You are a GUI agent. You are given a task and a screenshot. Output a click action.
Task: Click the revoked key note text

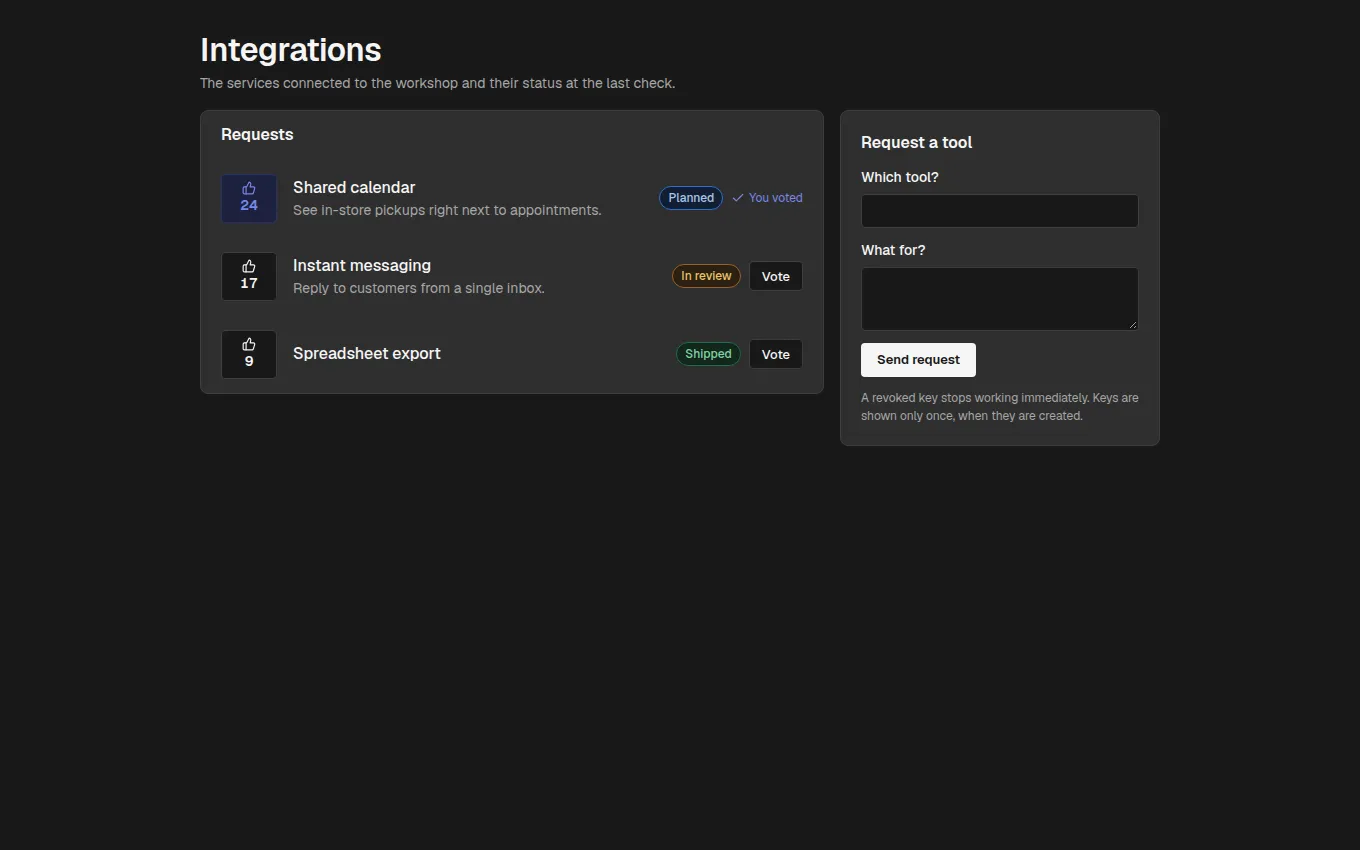(x=1000, y=407)
